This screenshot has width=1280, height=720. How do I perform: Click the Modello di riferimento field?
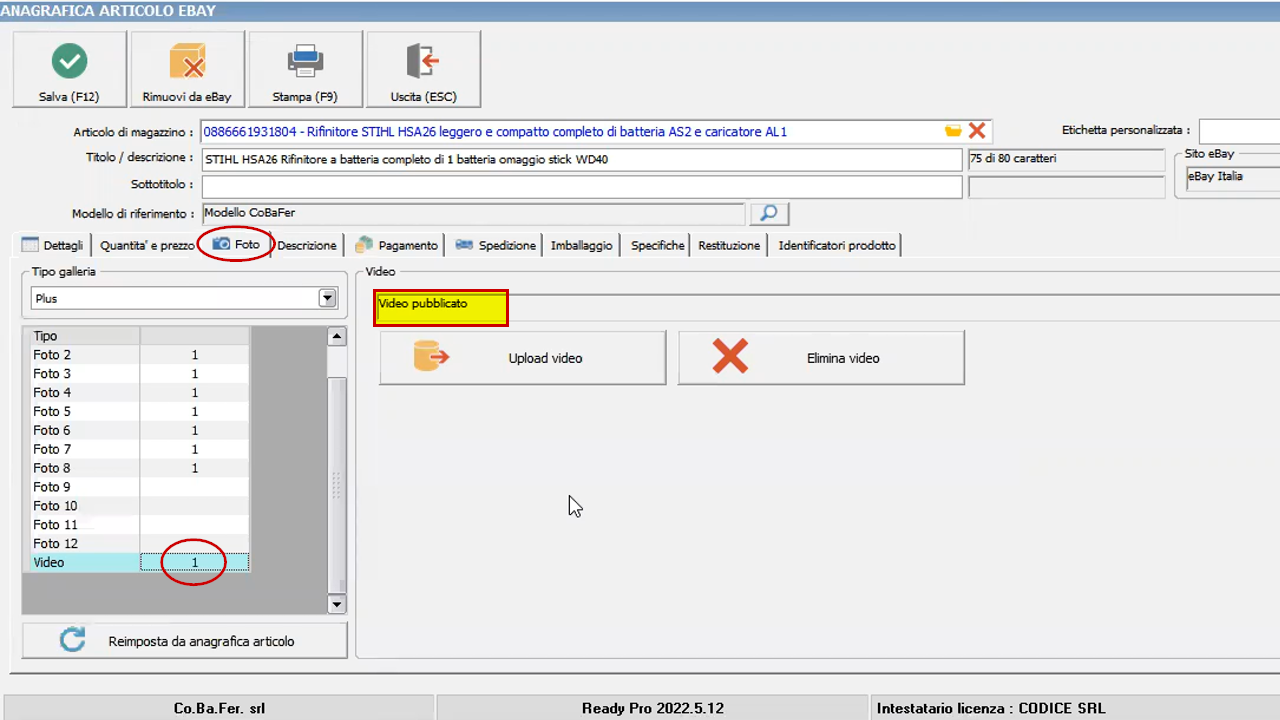coord(474,213)
